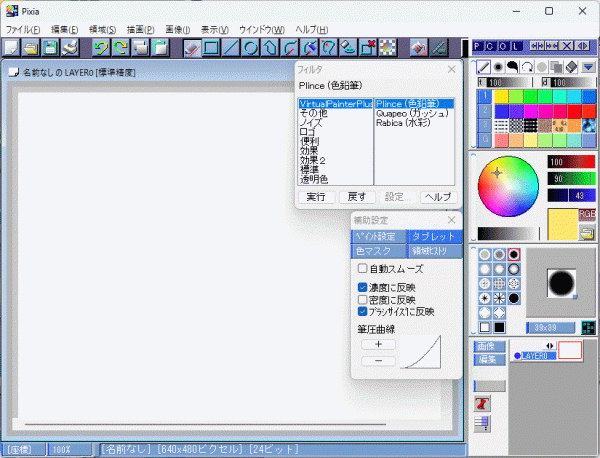
Task: Switch to the タブレット tab
Action: pos(434,236)
